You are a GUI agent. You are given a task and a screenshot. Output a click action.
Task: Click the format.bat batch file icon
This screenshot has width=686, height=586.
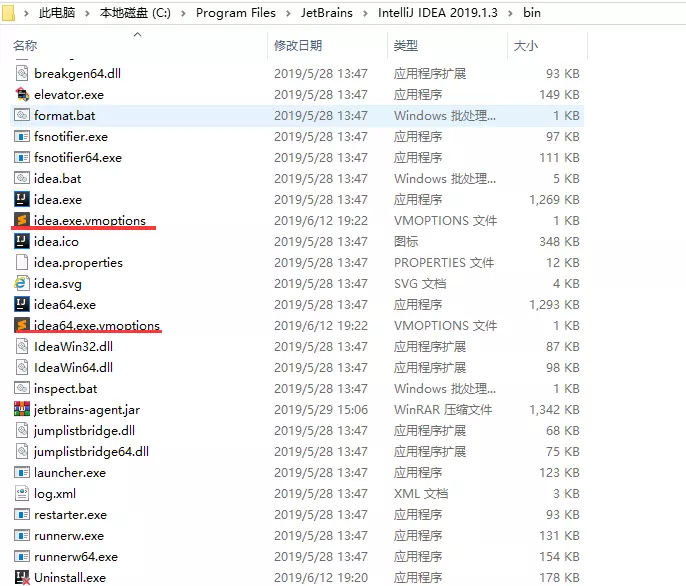(22, 115)
